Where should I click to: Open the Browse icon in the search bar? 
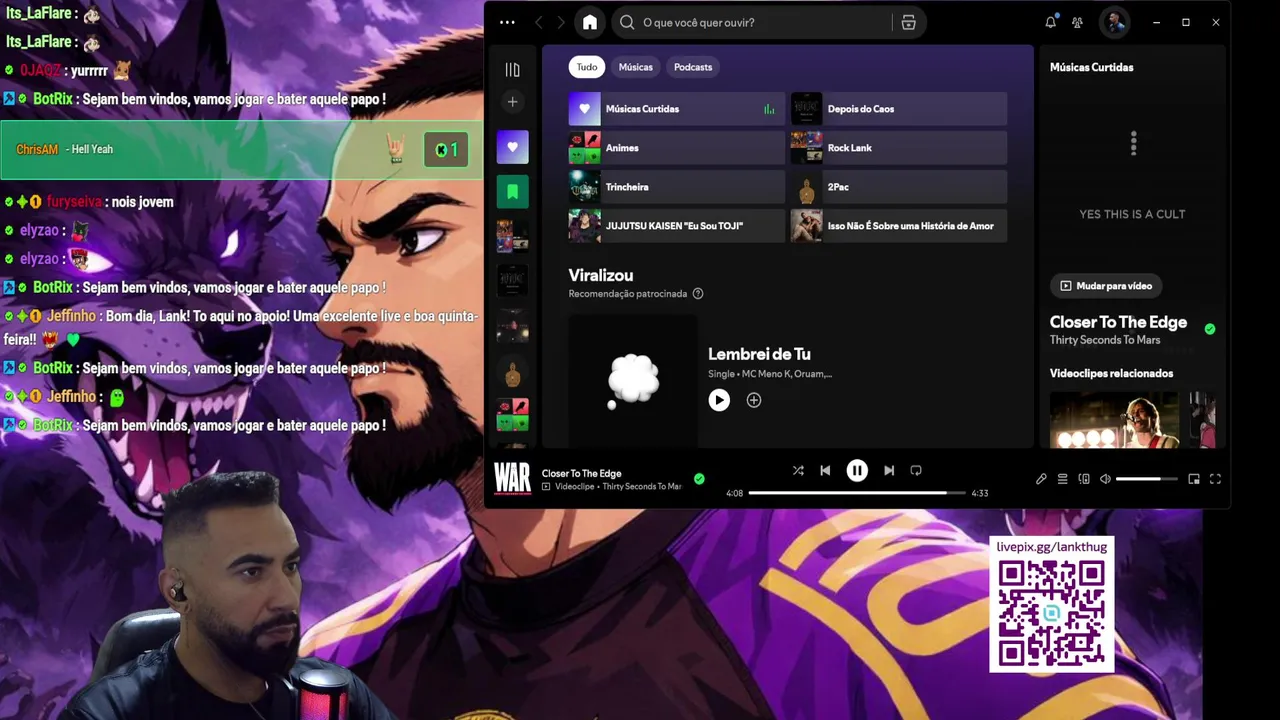(908, 22)
